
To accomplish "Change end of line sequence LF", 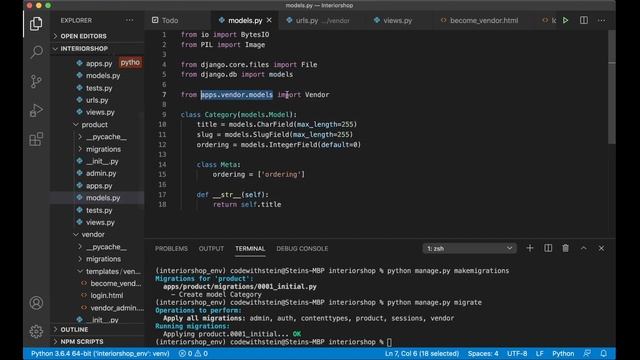I will tap(539, 353).
